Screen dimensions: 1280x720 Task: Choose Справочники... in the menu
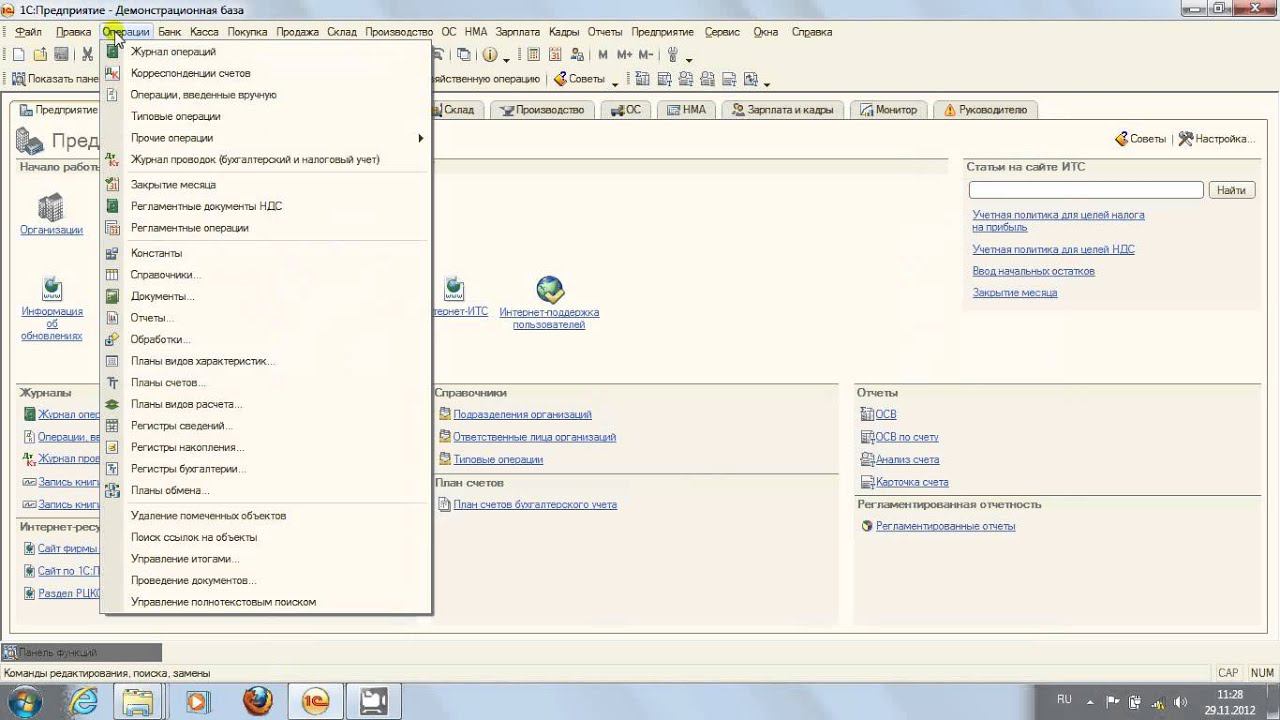(266, 275)
